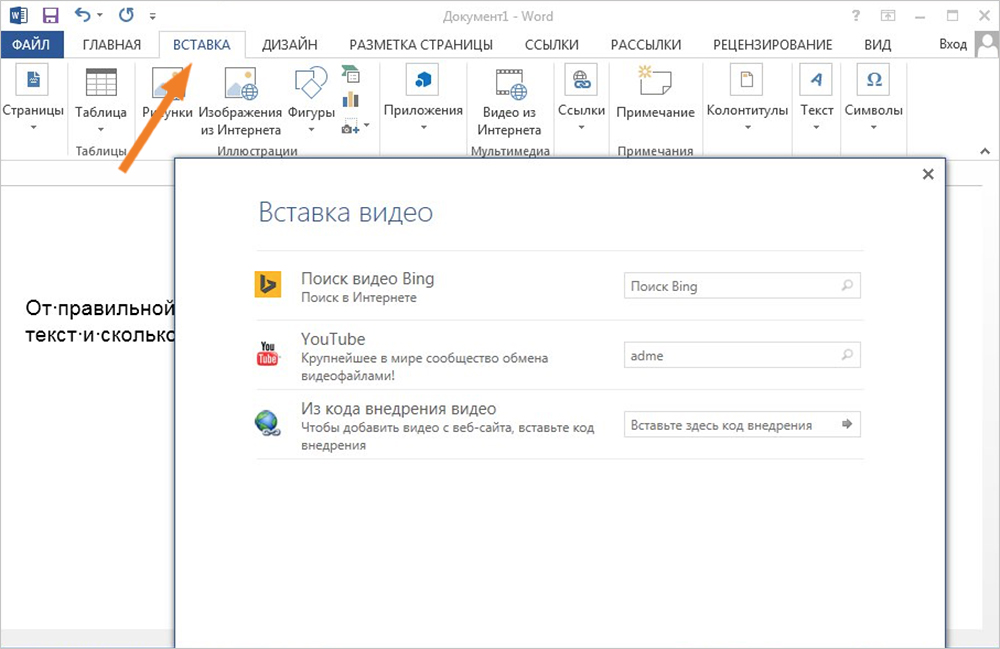Select the ВСТАВКА tab
Viewport: 1000px width, 649px height.
202,45
